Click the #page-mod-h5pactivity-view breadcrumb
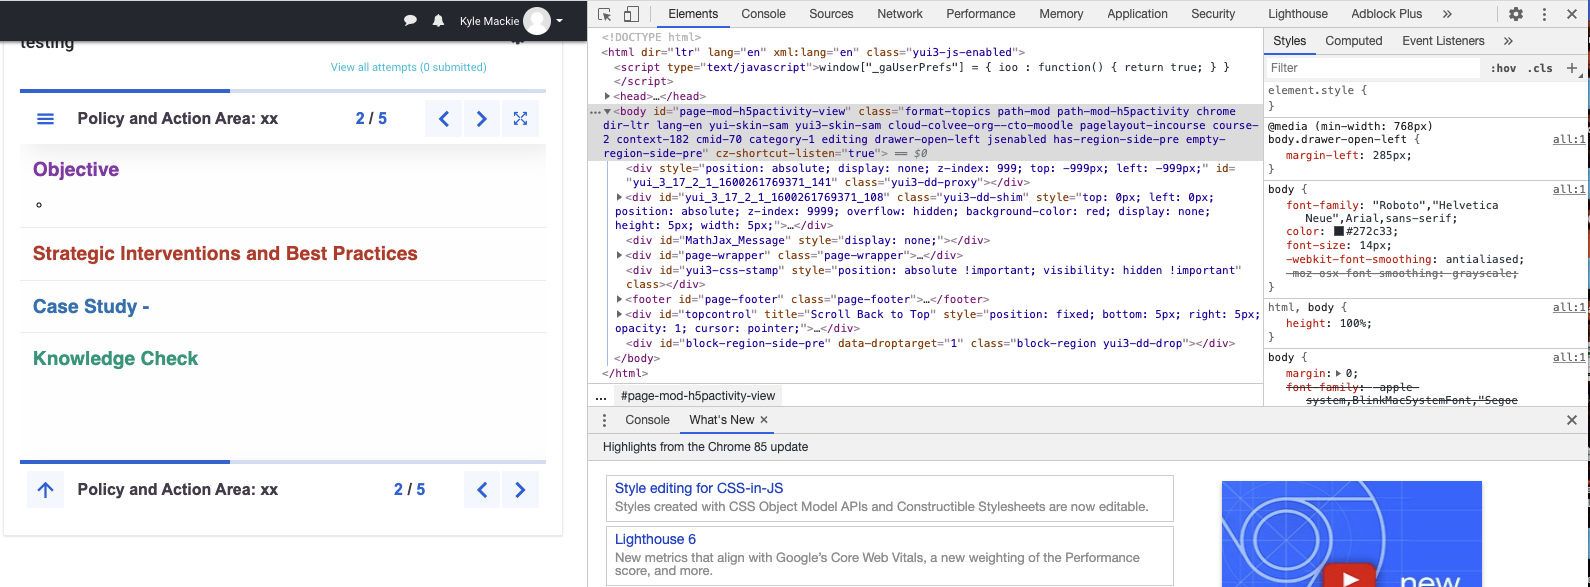 coord(698,396)
